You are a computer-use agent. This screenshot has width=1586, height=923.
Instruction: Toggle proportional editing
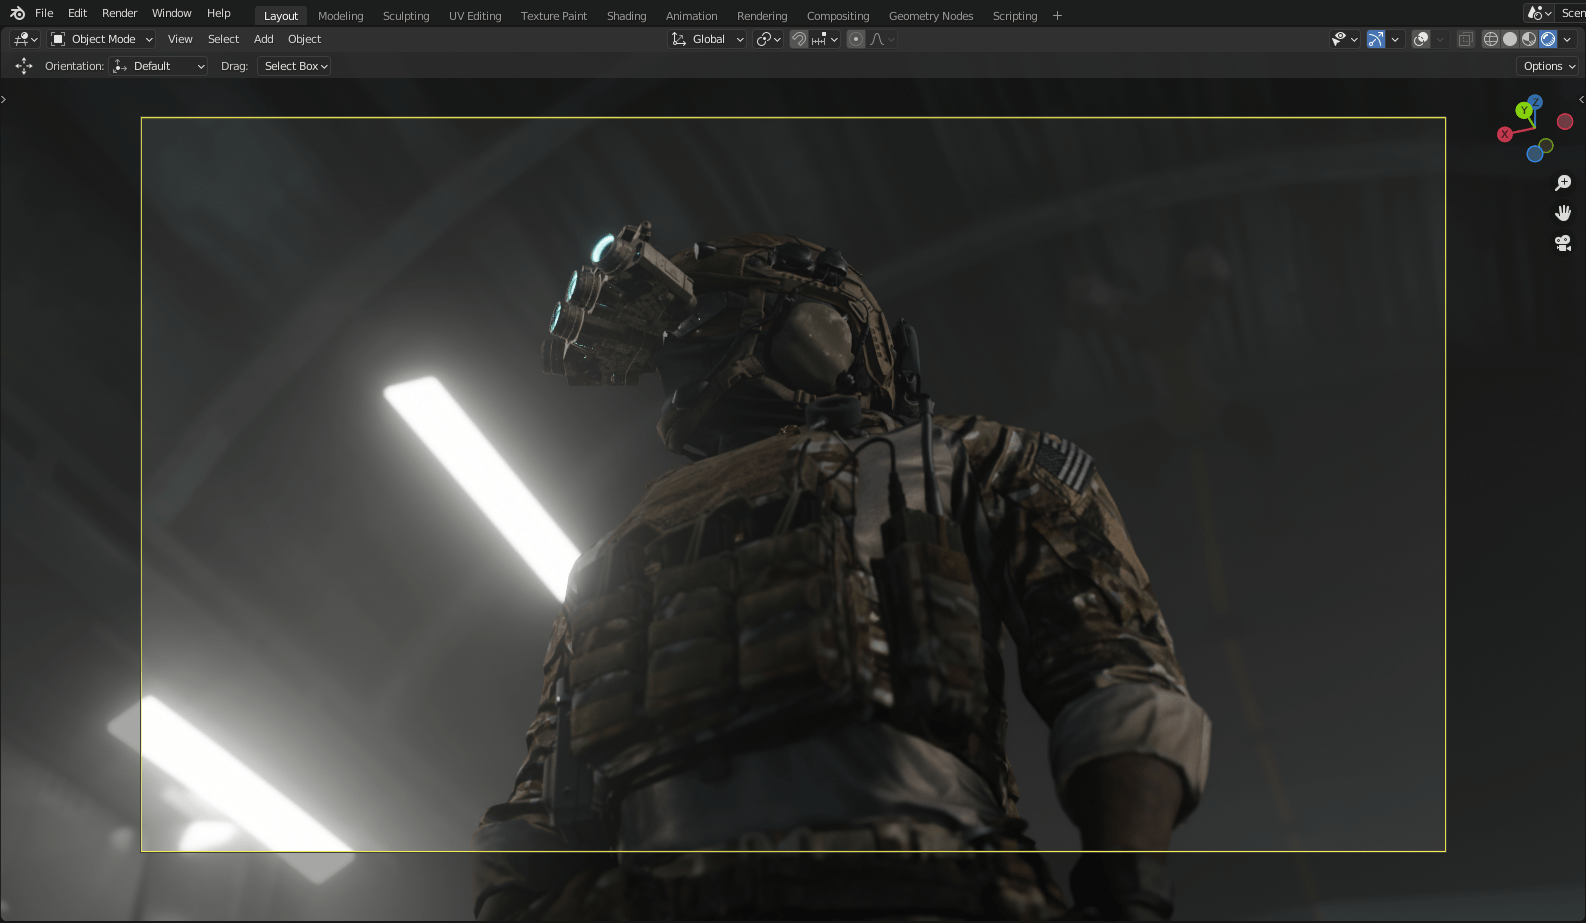[856, 39]
